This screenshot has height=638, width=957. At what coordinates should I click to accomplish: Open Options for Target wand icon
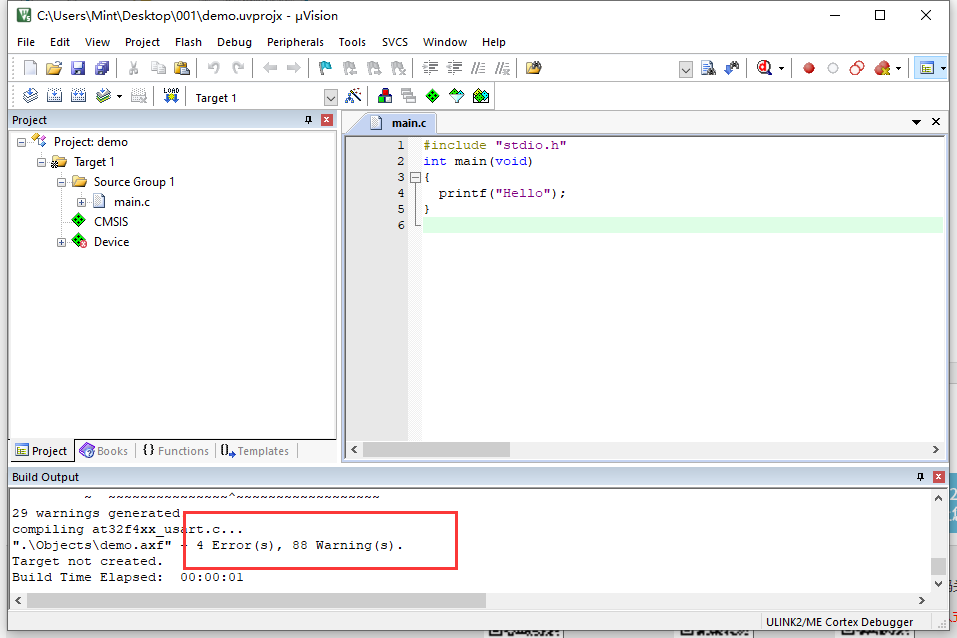click(x=353, y=96)
